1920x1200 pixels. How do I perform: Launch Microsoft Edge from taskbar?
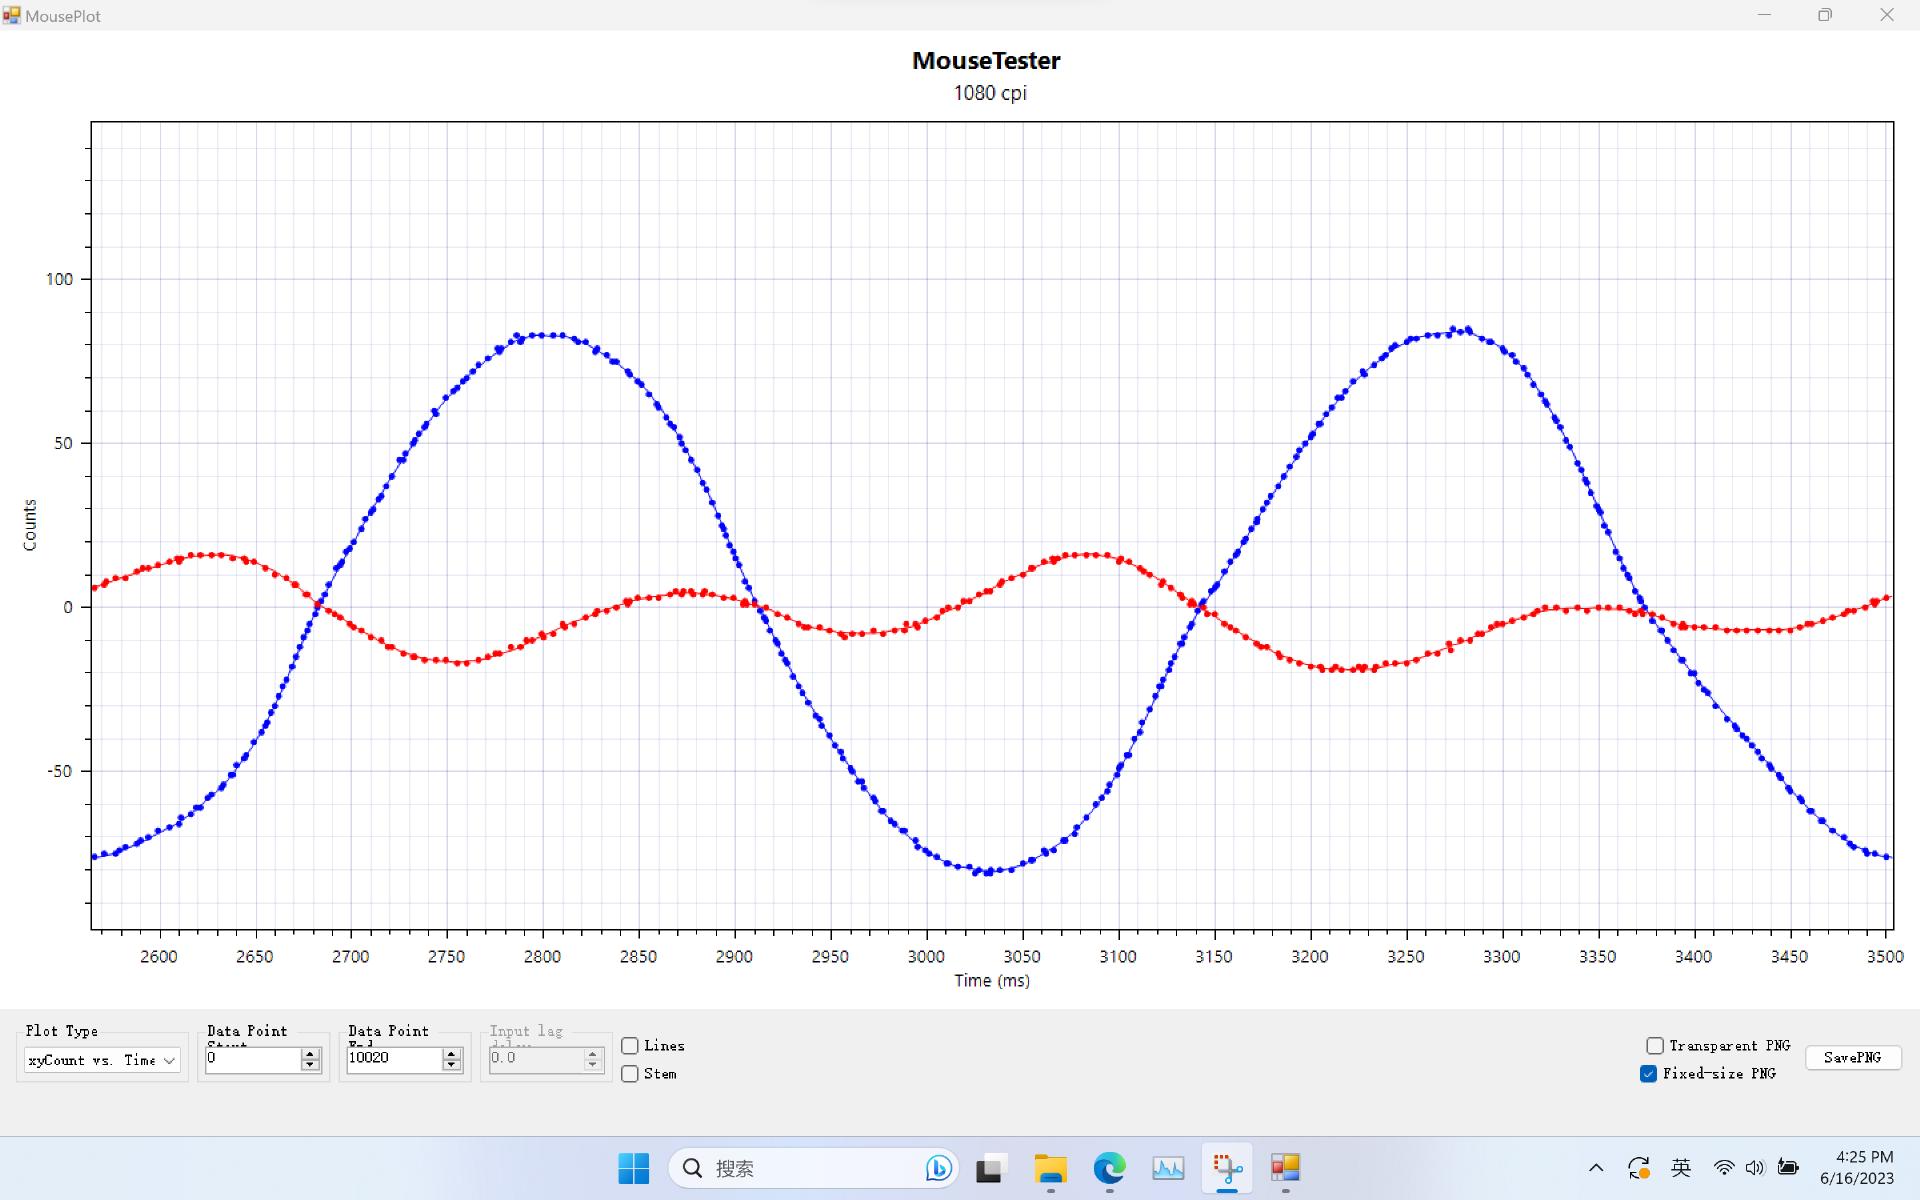pyautogui.click(x=1109, y=1168)
